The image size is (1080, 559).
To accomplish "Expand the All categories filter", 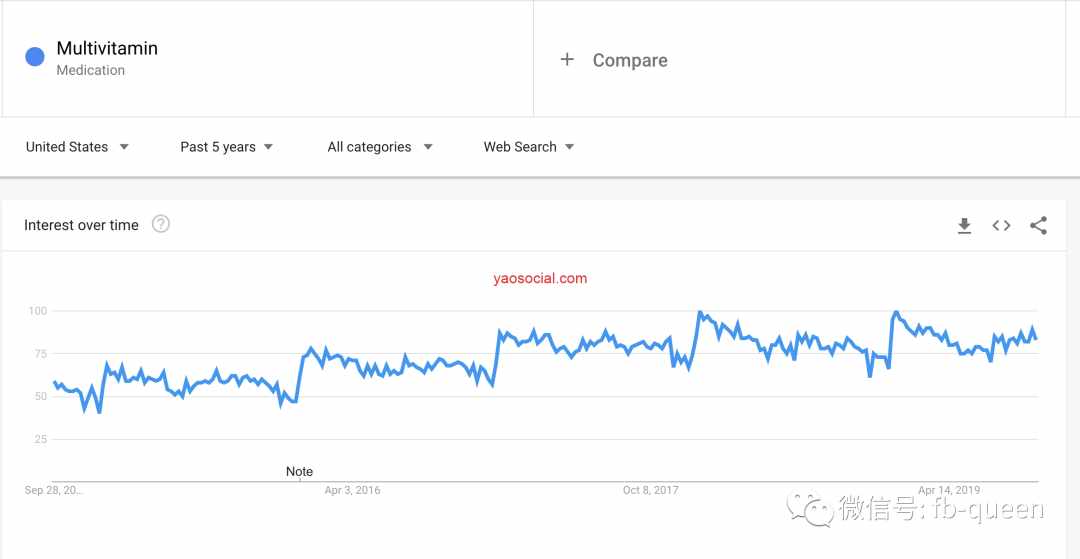I will (x=380, y=147).
